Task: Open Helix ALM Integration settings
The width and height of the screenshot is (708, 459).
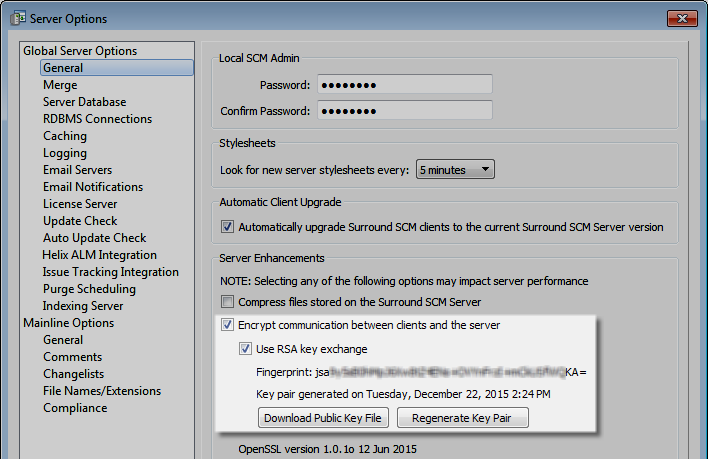Action: point(99,255)
